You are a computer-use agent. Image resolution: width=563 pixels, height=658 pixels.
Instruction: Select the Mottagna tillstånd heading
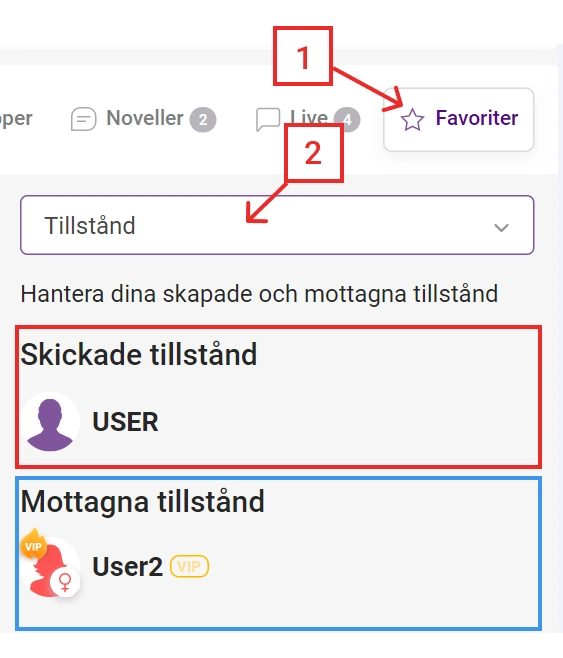point(143,501)
